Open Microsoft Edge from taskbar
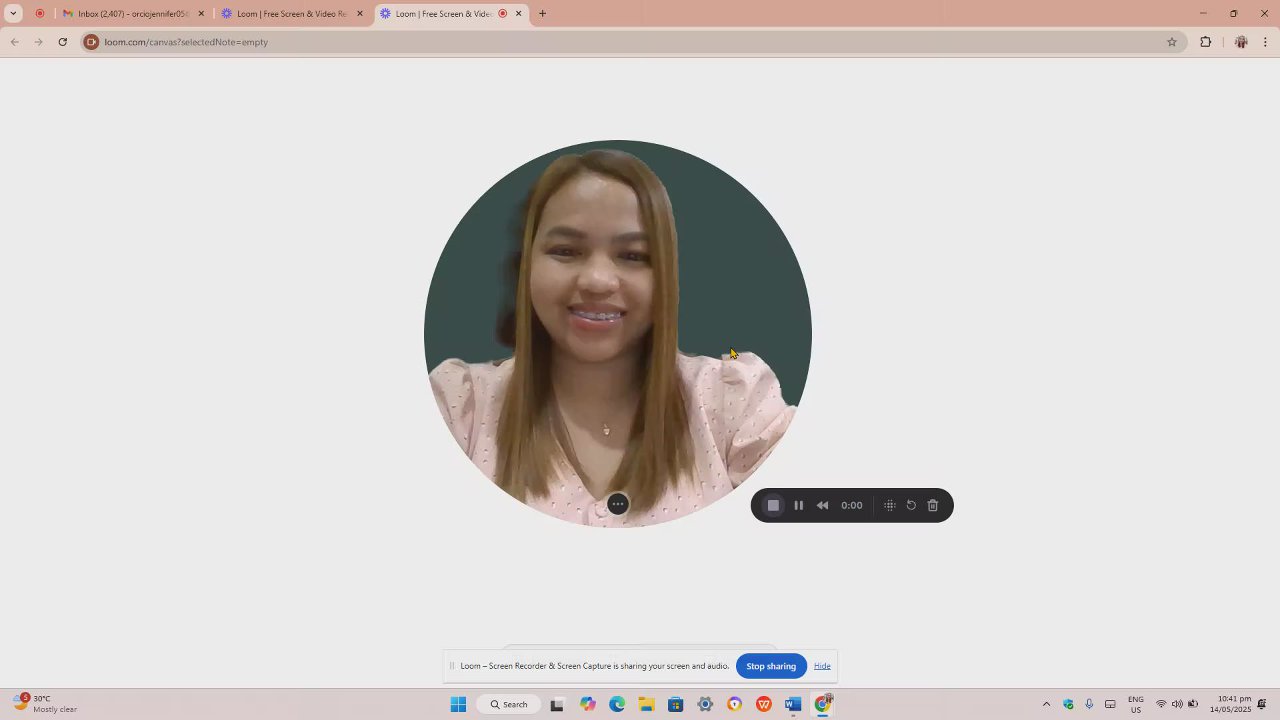This screenshot has height=720, width=1280. pos(617,705)
